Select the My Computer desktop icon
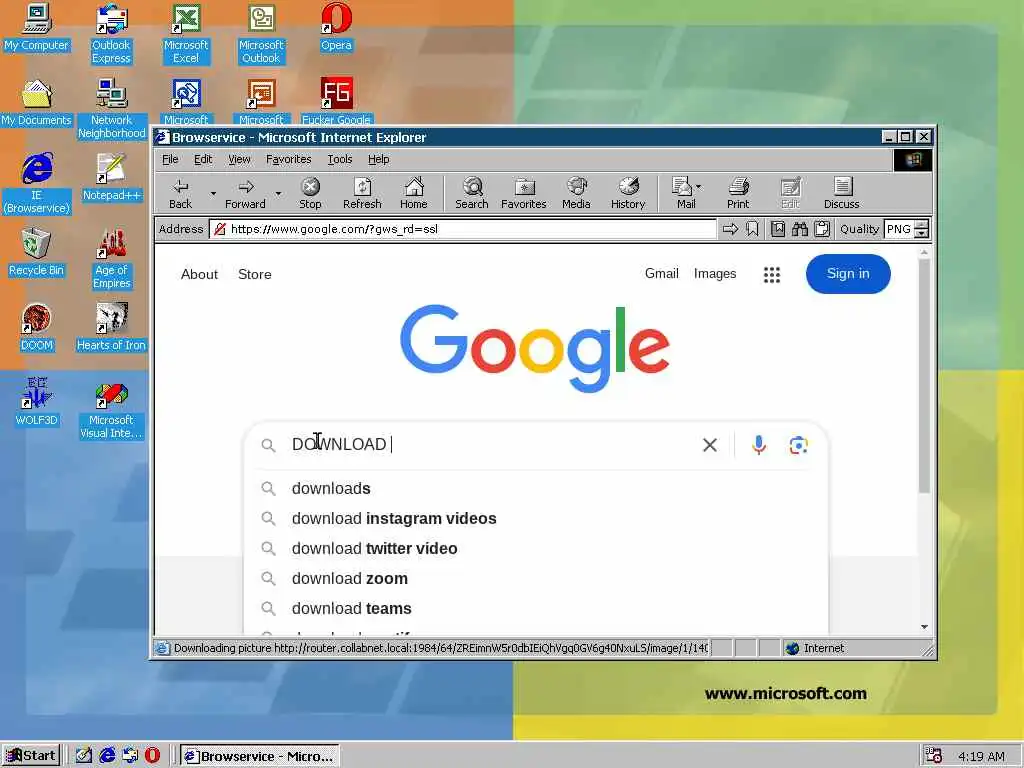 click(36, 29)
